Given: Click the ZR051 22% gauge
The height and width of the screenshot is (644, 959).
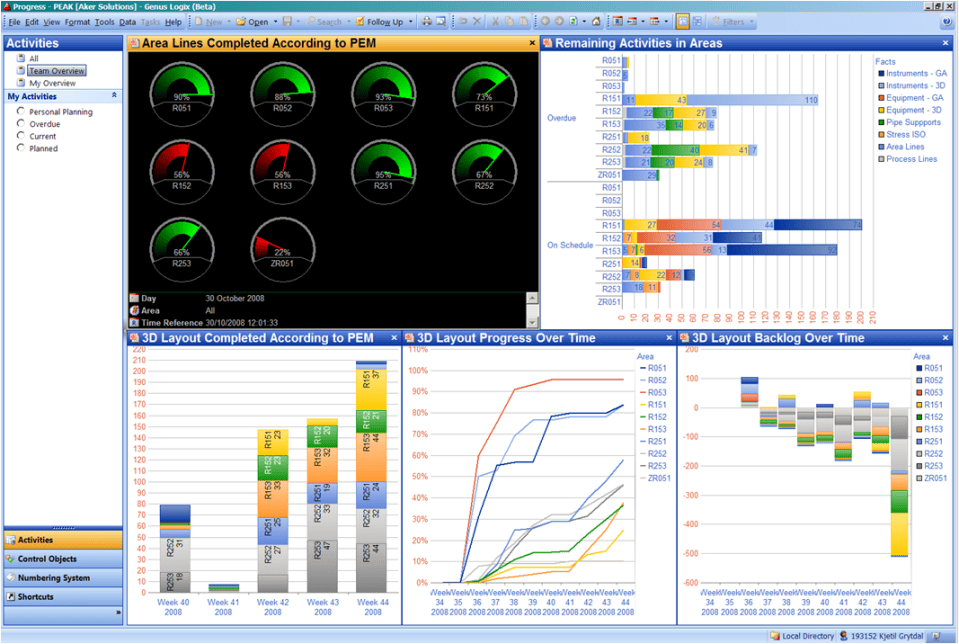Looking at the screenshot, I should tap(283, 250).
